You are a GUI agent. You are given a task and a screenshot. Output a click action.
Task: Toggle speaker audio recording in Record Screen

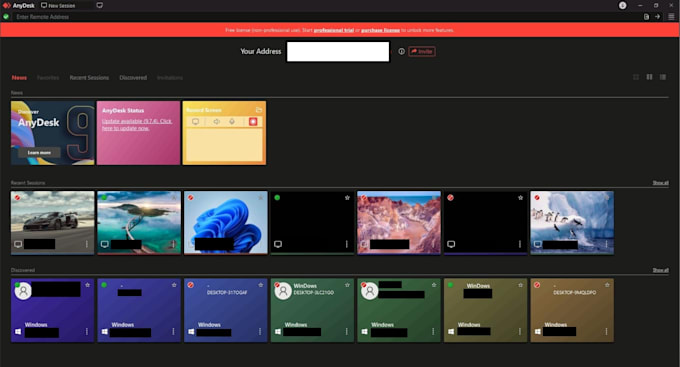tap(216, 122)
